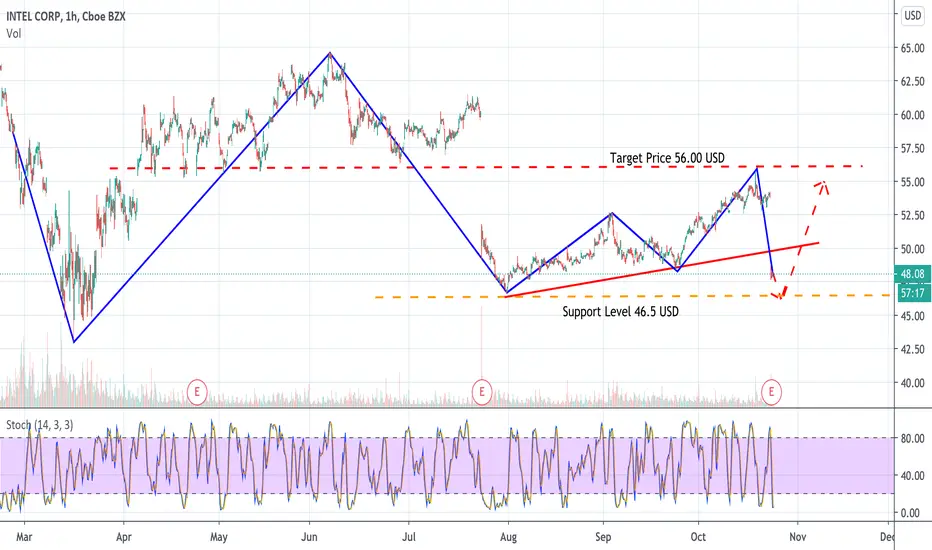Click the April earnings E marker
This screenshot has width=932, height=550.
pyautogui.click(x=197, y=392)
